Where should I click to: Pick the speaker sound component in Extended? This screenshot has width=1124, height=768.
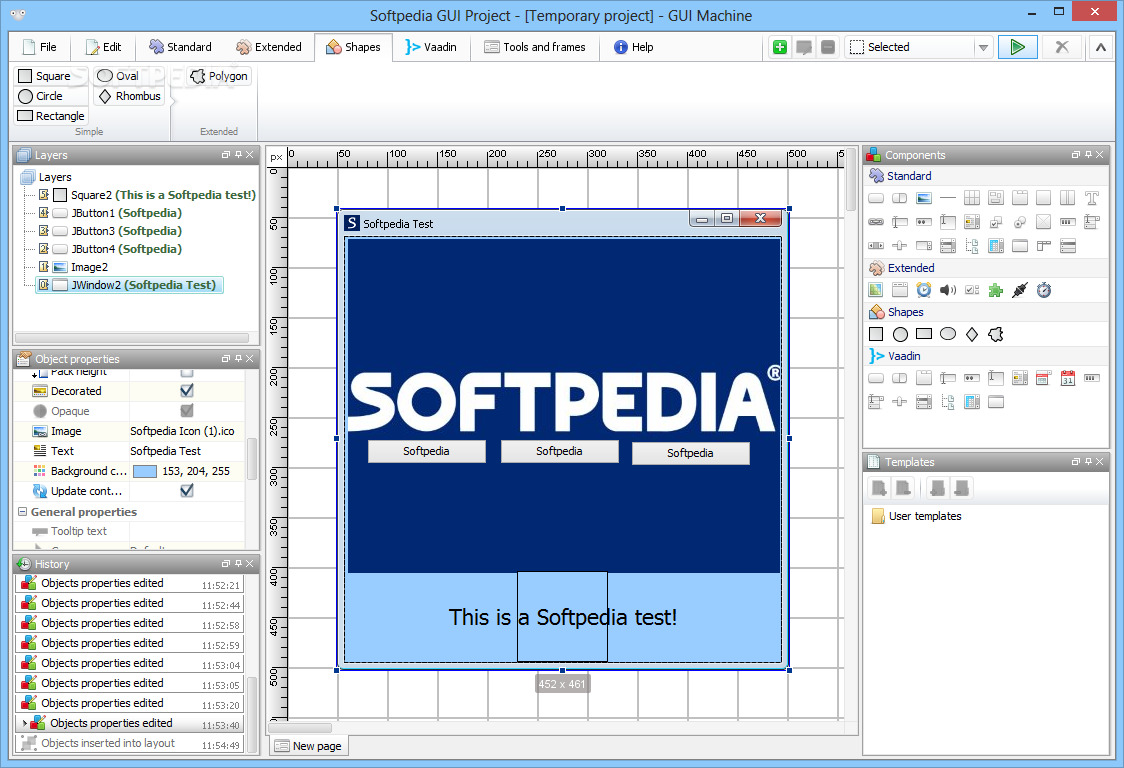click(x=948, y=290)
